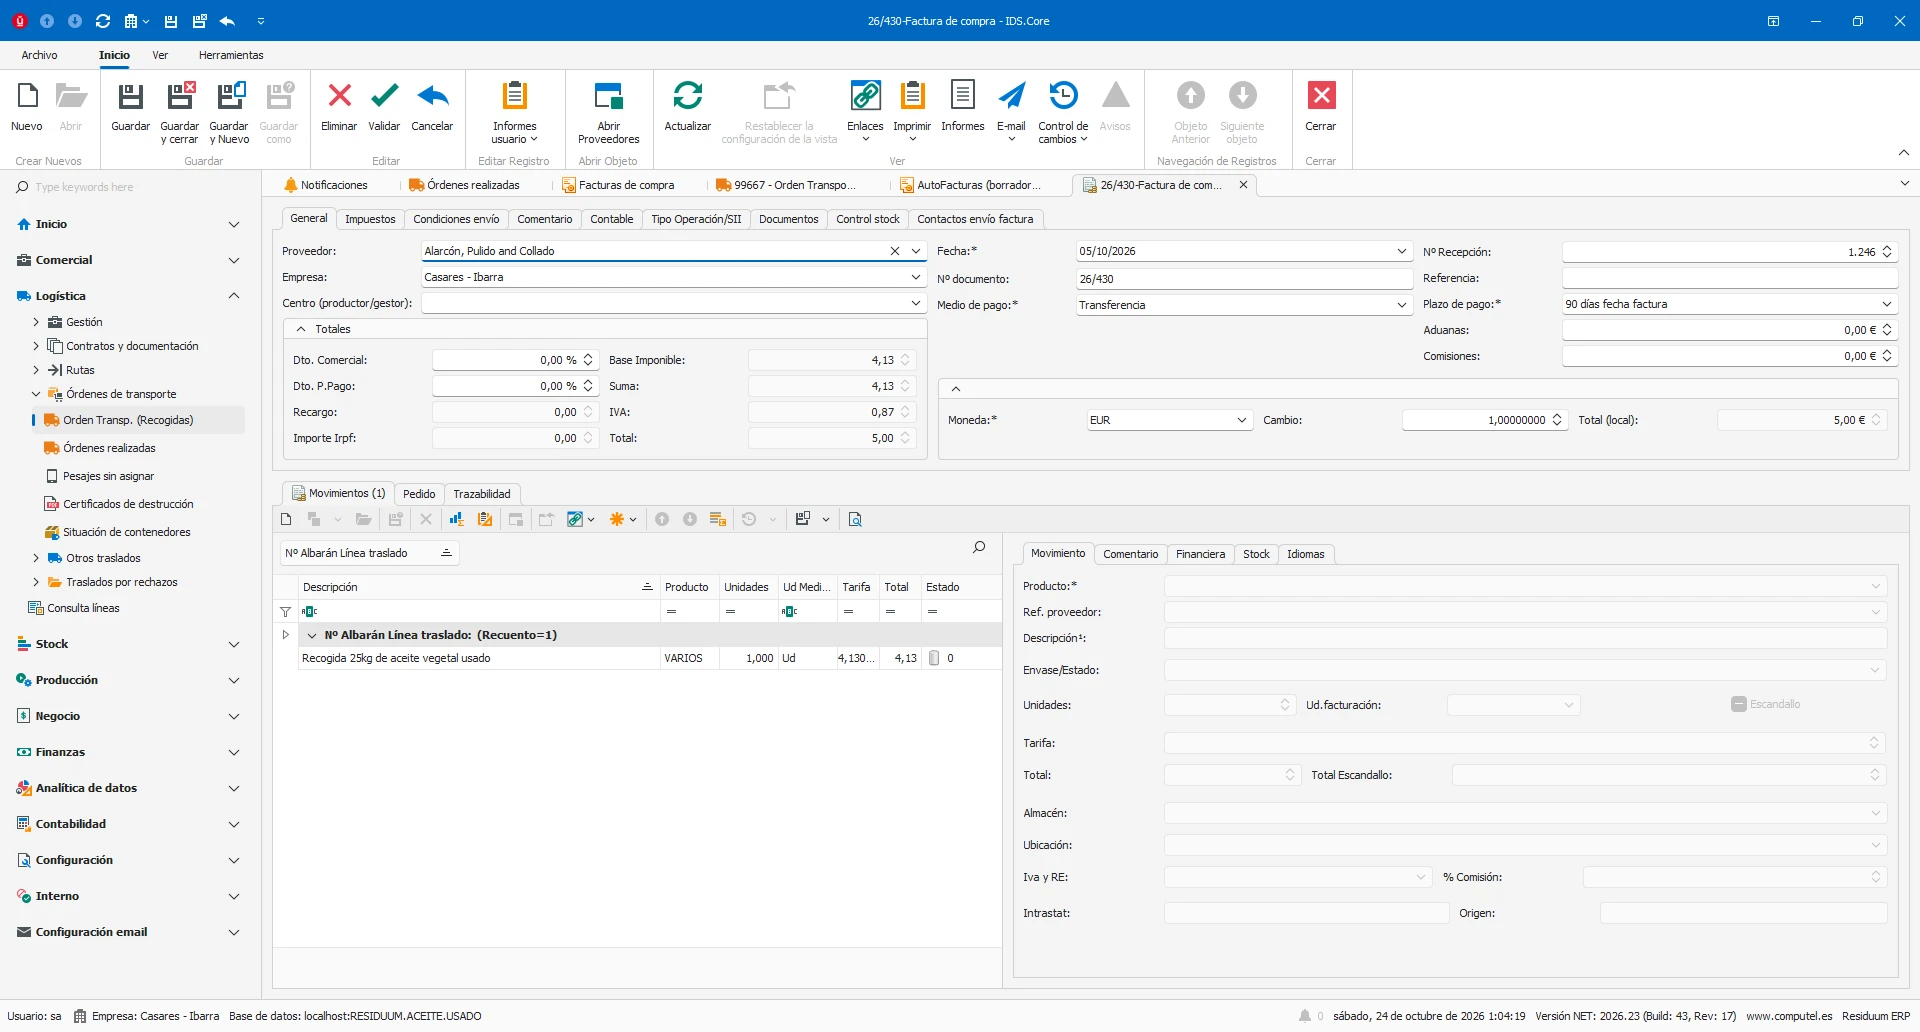Increase Nº Recepción stepper value
Screen dimensions: 1920x1032
(x=1887, y=248)
